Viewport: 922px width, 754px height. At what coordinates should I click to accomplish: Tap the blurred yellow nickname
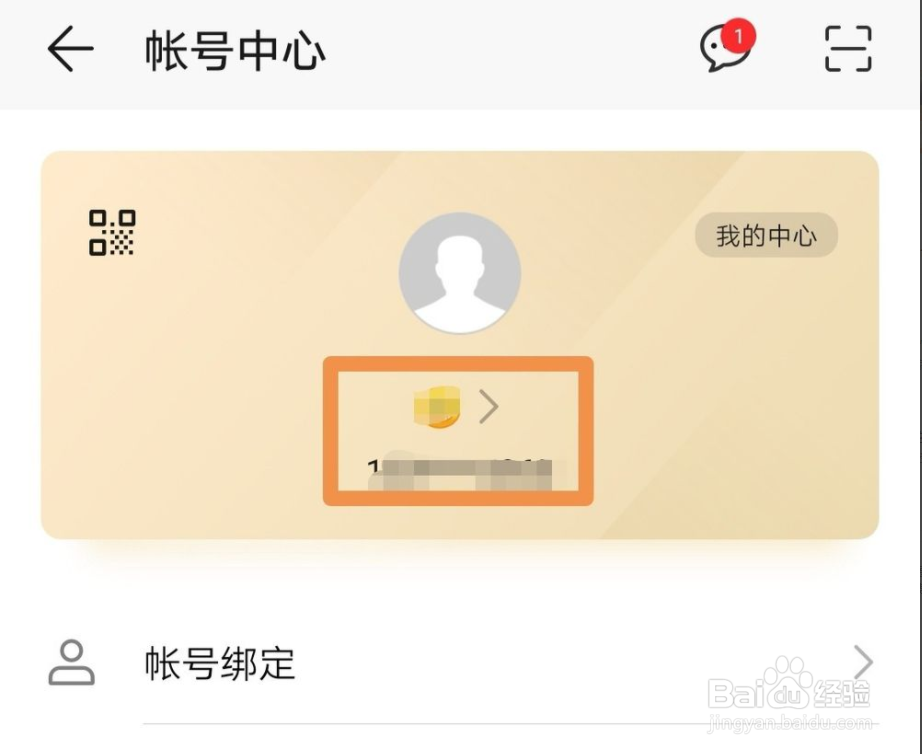tap(437, 406)
